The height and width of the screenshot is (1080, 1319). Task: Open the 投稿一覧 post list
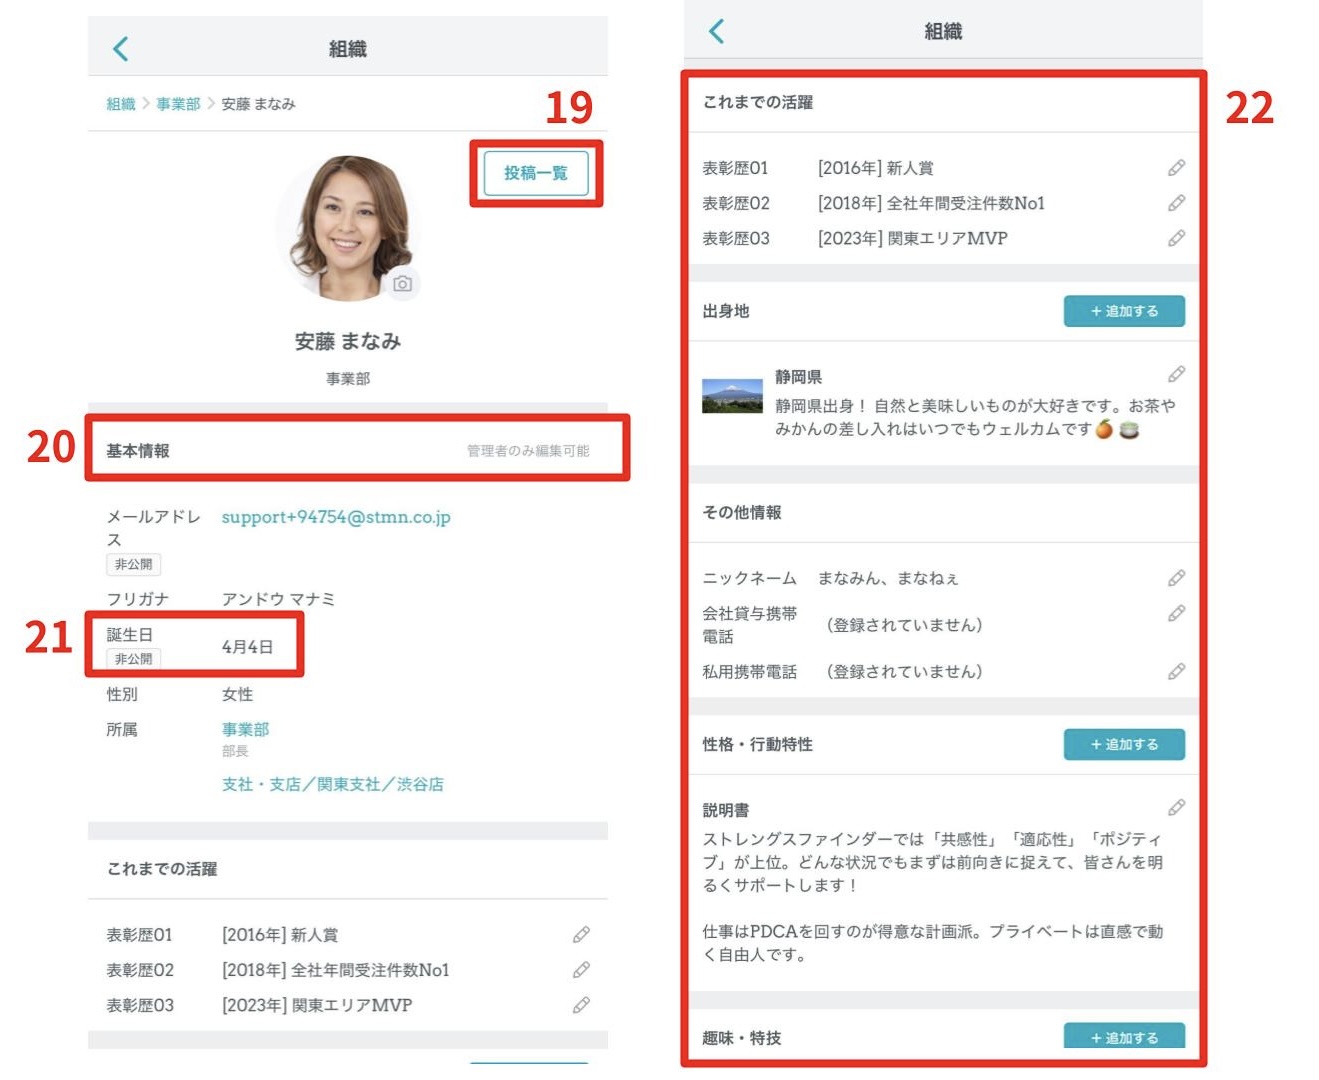click(535, 173)
